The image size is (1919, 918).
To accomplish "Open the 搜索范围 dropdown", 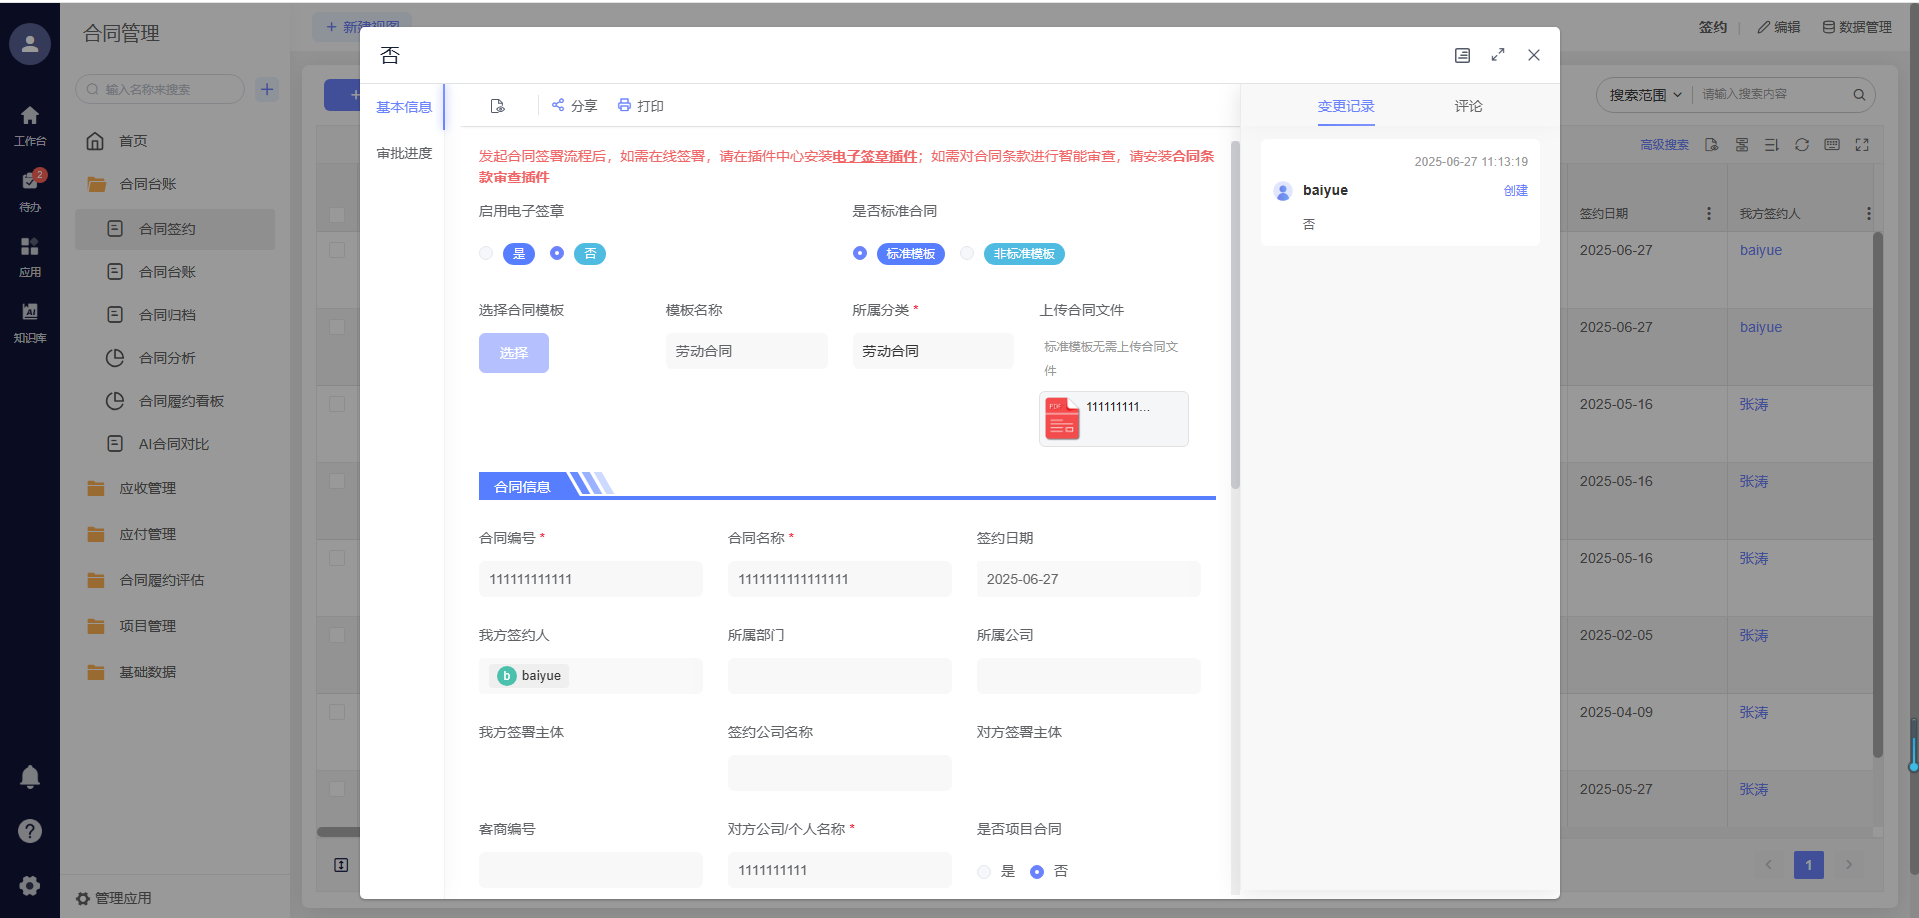I will coord(1645,95).
